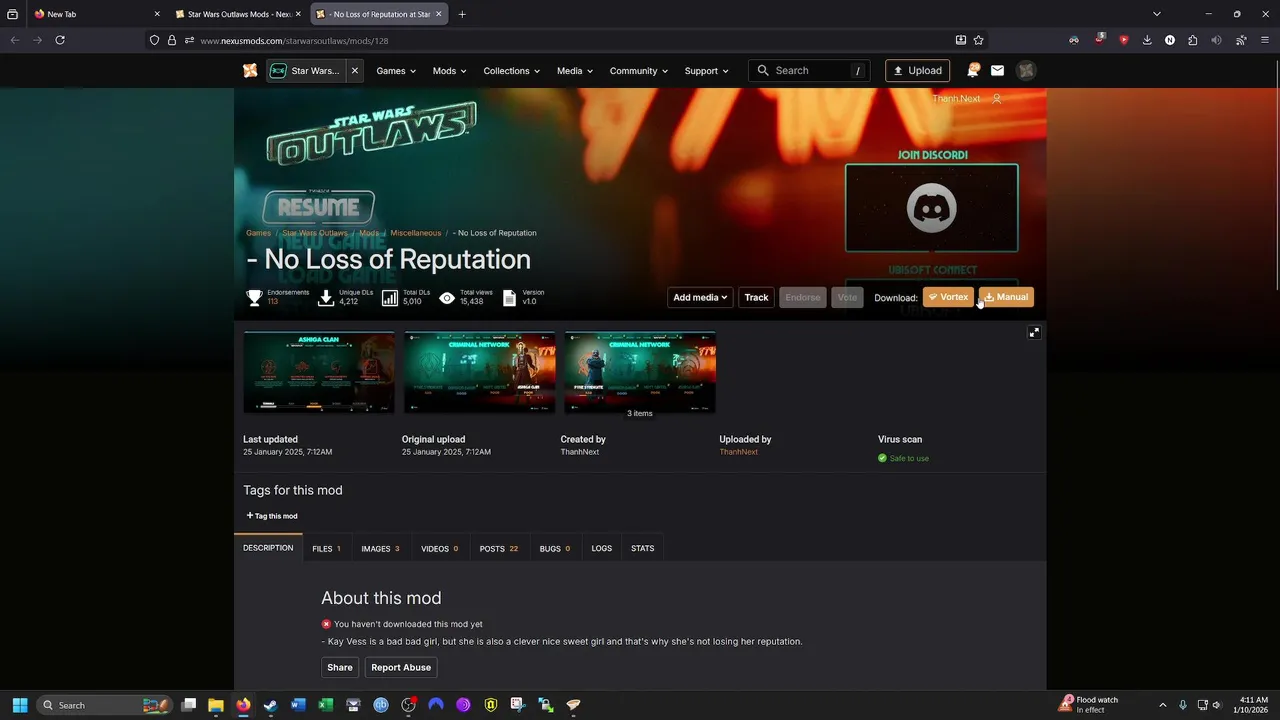Click the Upload button
1280x720 pixels.
pos(917,71)
